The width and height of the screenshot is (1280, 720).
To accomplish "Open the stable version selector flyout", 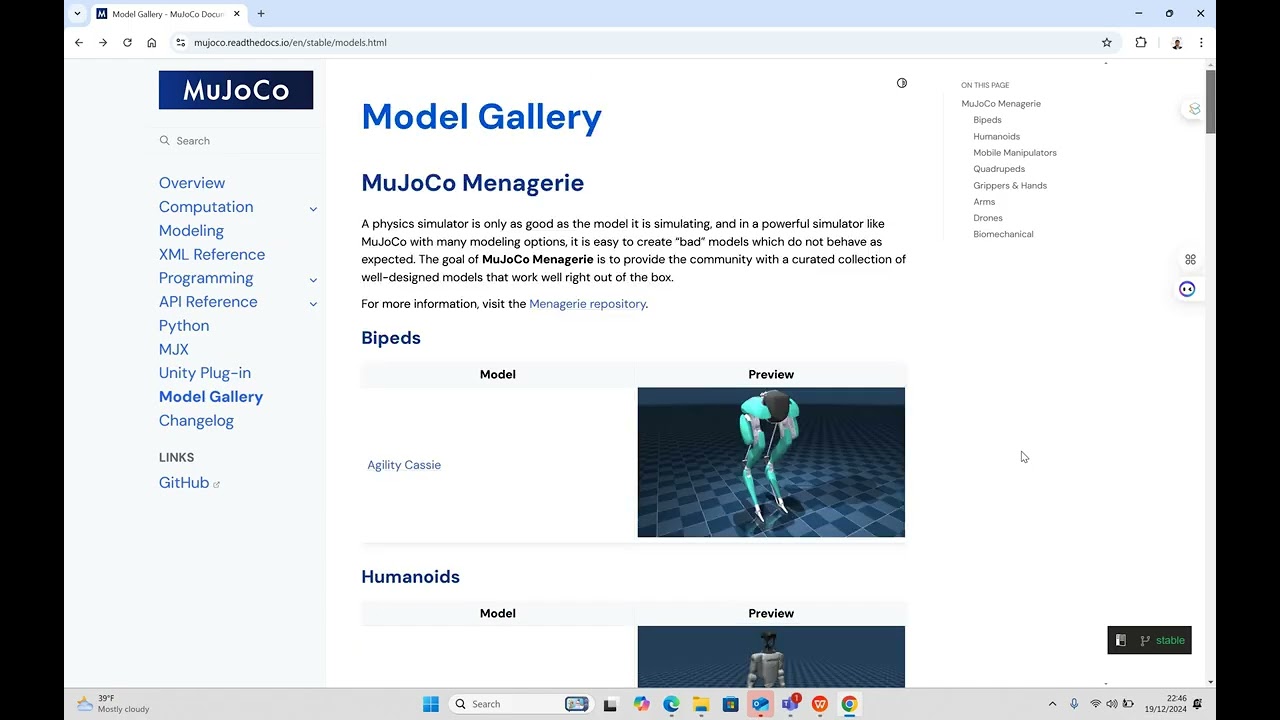I will pos(1149,640).
